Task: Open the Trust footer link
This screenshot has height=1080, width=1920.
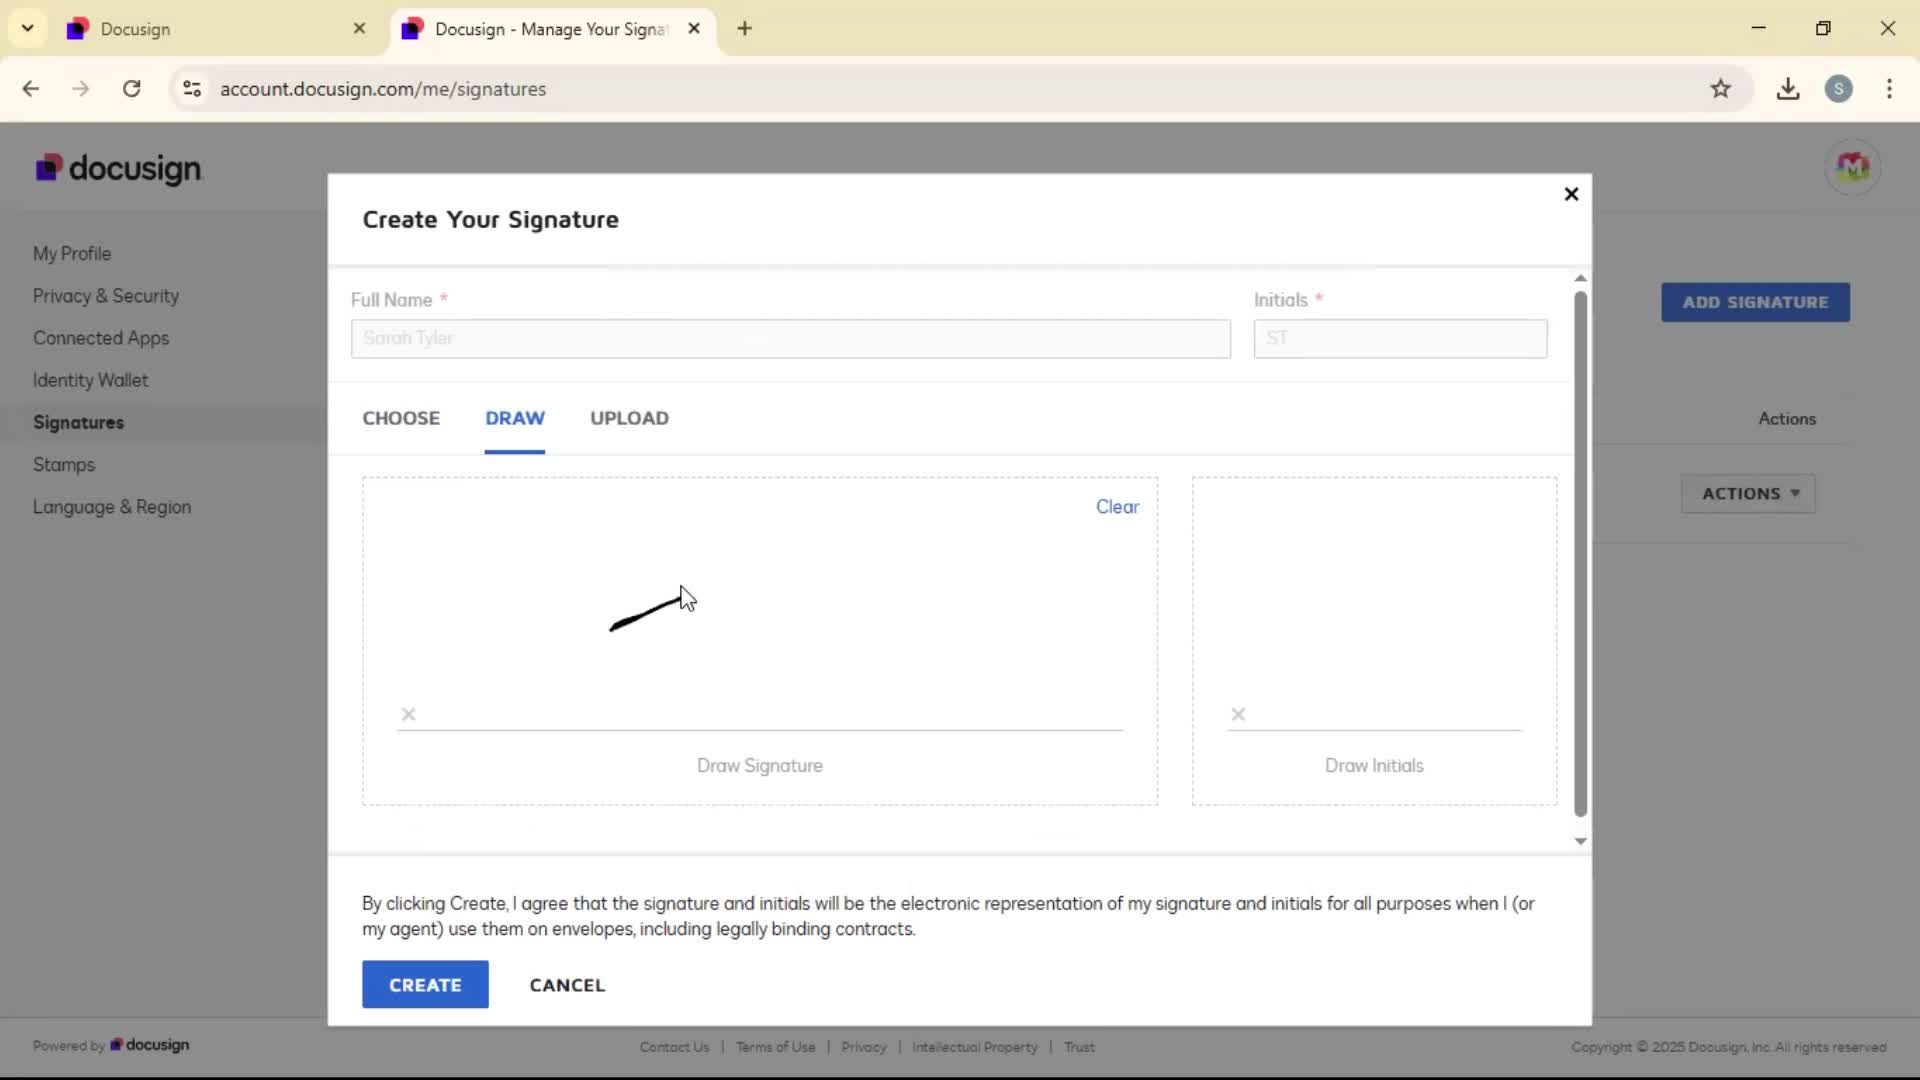Action: [1079, 1047]
